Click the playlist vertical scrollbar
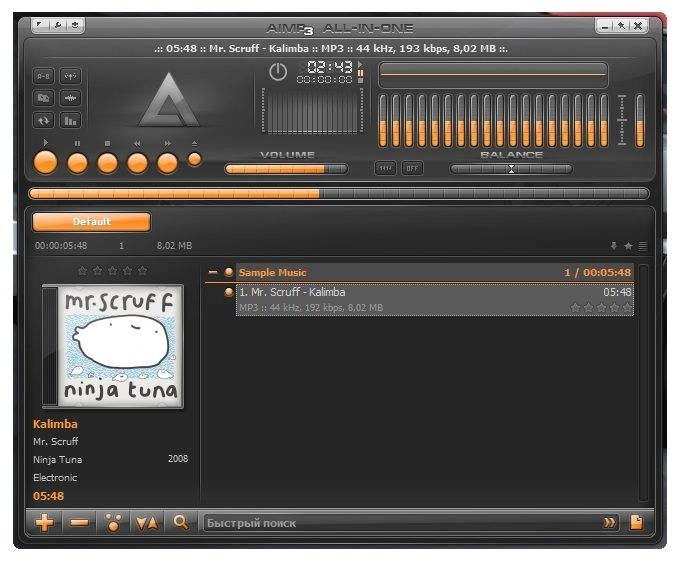Screen dimensions: 684x568 (643, 382)
